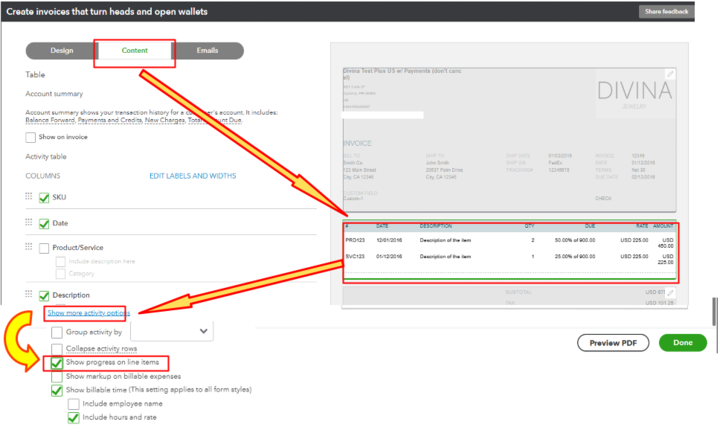Click the vertical scrollbar at right edge

[714, 312]
